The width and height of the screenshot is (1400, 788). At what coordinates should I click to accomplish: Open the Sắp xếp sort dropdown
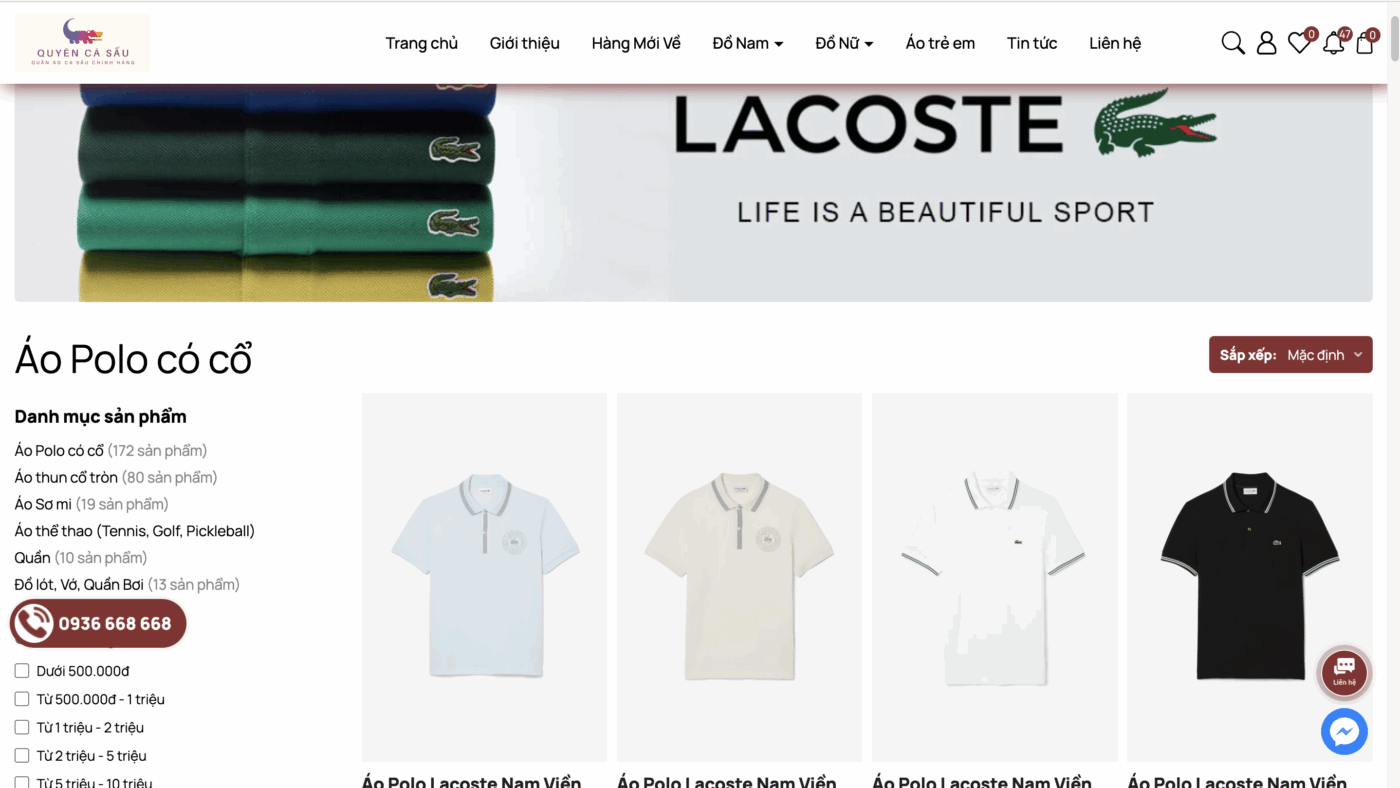click(1290, 355)
